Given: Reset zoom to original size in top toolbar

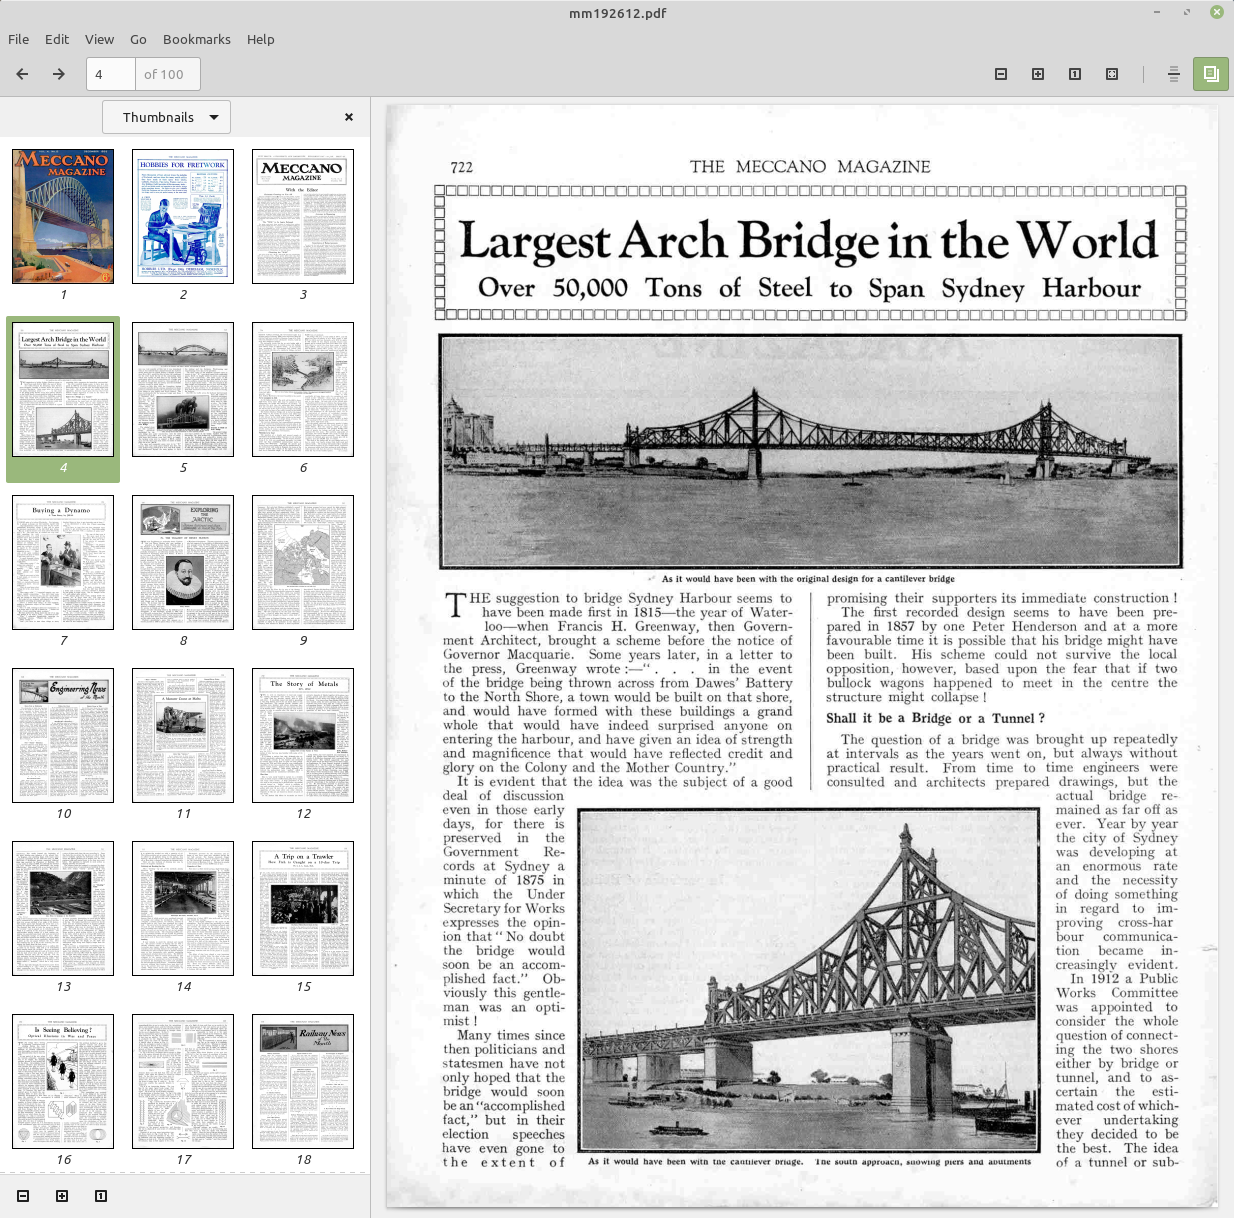Looking at the screenshot, I should coord(1075,74).
